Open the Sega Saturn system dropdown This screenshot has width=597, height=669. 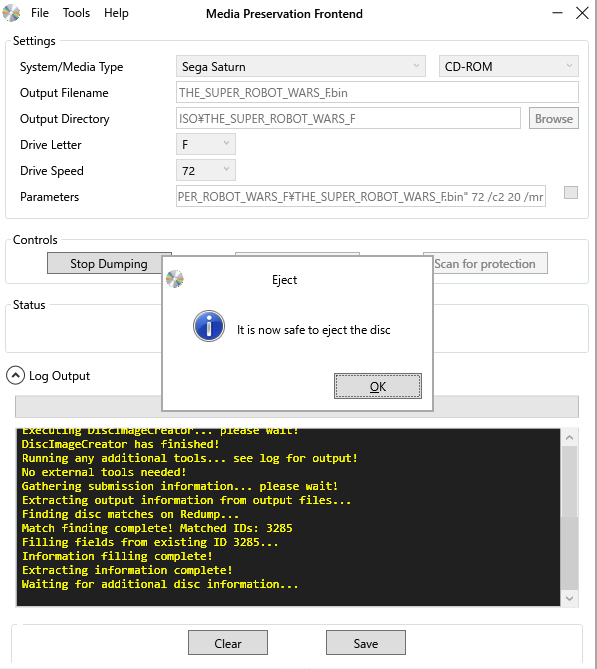click(300, 67)
